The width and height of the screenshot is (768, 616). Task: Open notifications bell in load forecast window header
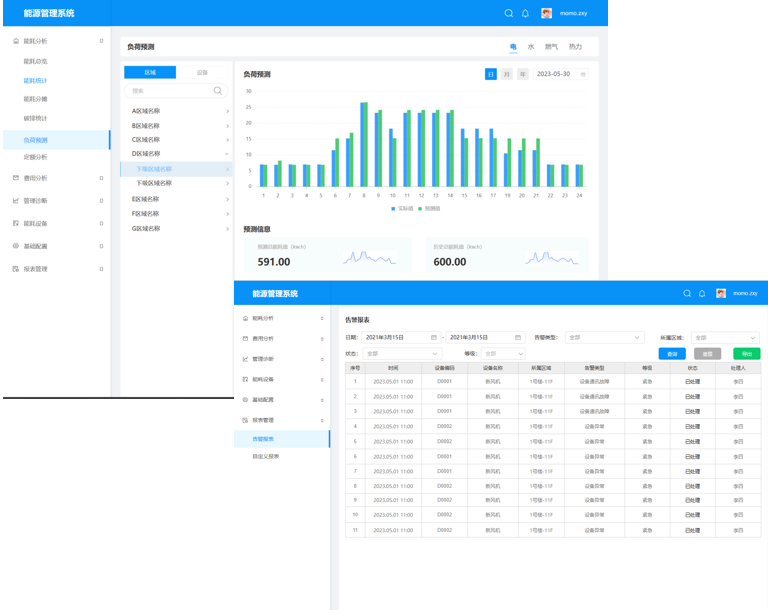pos(525,13)
